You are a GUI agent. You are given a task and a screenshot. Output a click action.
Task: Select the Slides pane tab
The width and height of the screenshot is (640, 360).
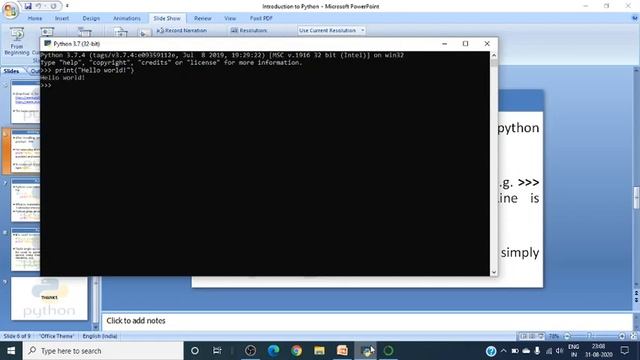[x=11, y=71]
